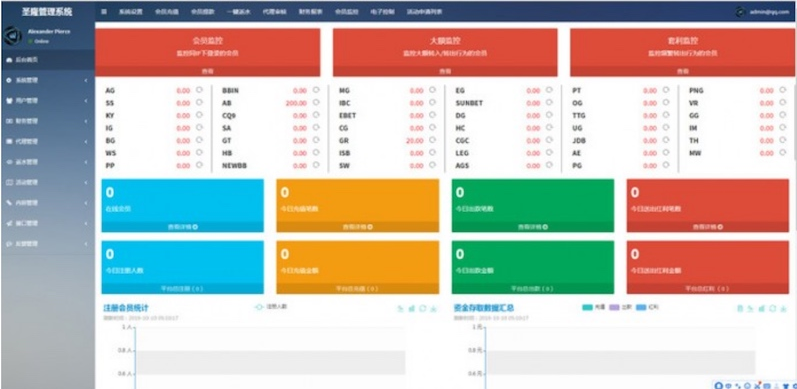Open data view icon of 资金存取数据汇总 chart
The width and height of the screenshot is (797, 389).
coord(740,308)
